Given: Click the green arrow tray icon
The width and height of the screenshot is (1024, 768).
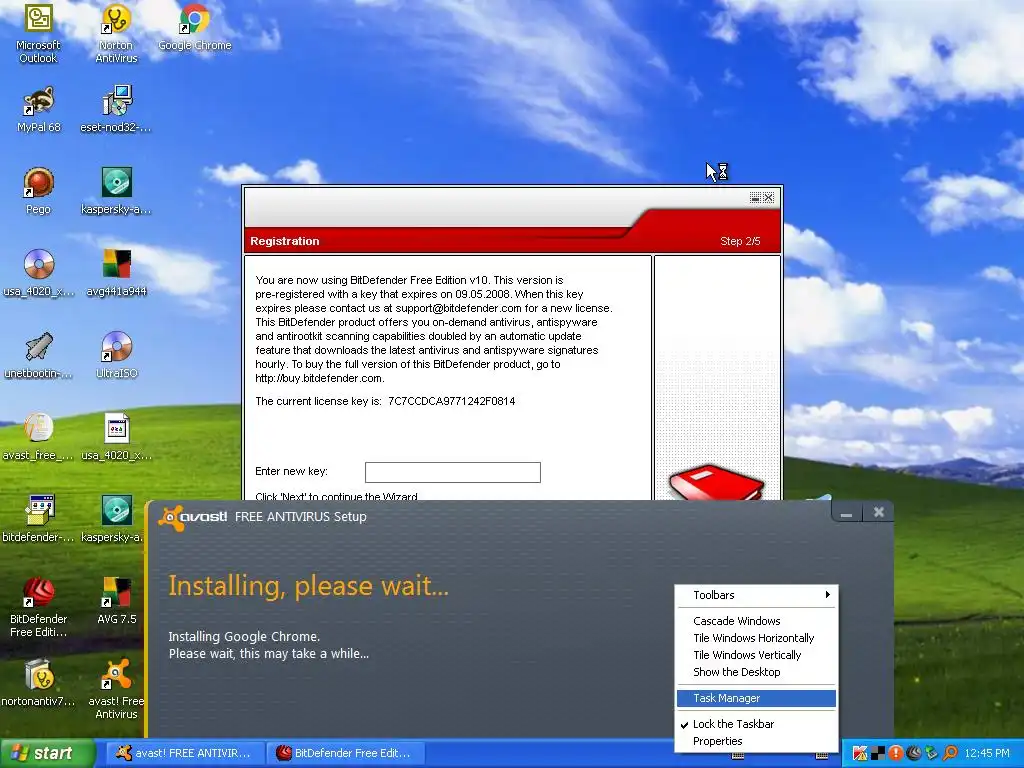Looking at the screenshot, I should click(x=931, y=753).
